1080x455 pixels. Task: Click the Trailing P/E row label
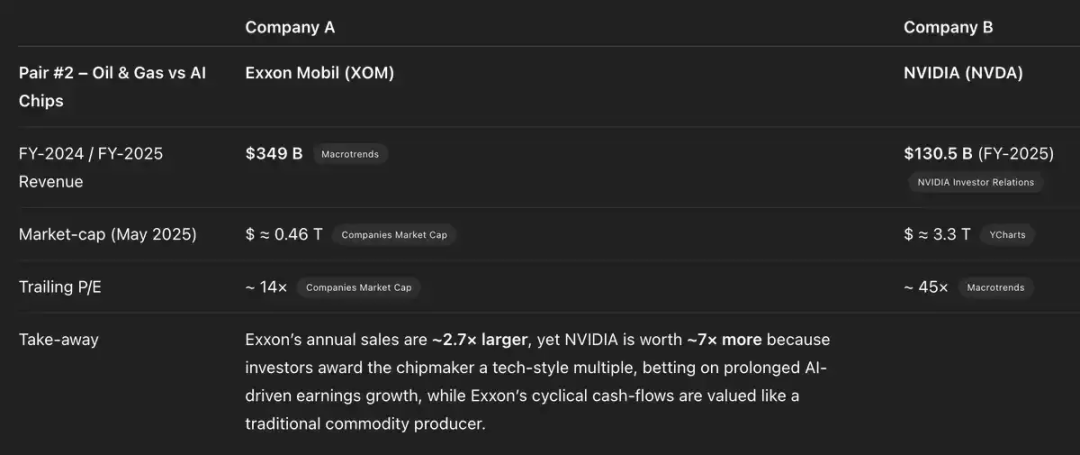[x=60, y=287]
